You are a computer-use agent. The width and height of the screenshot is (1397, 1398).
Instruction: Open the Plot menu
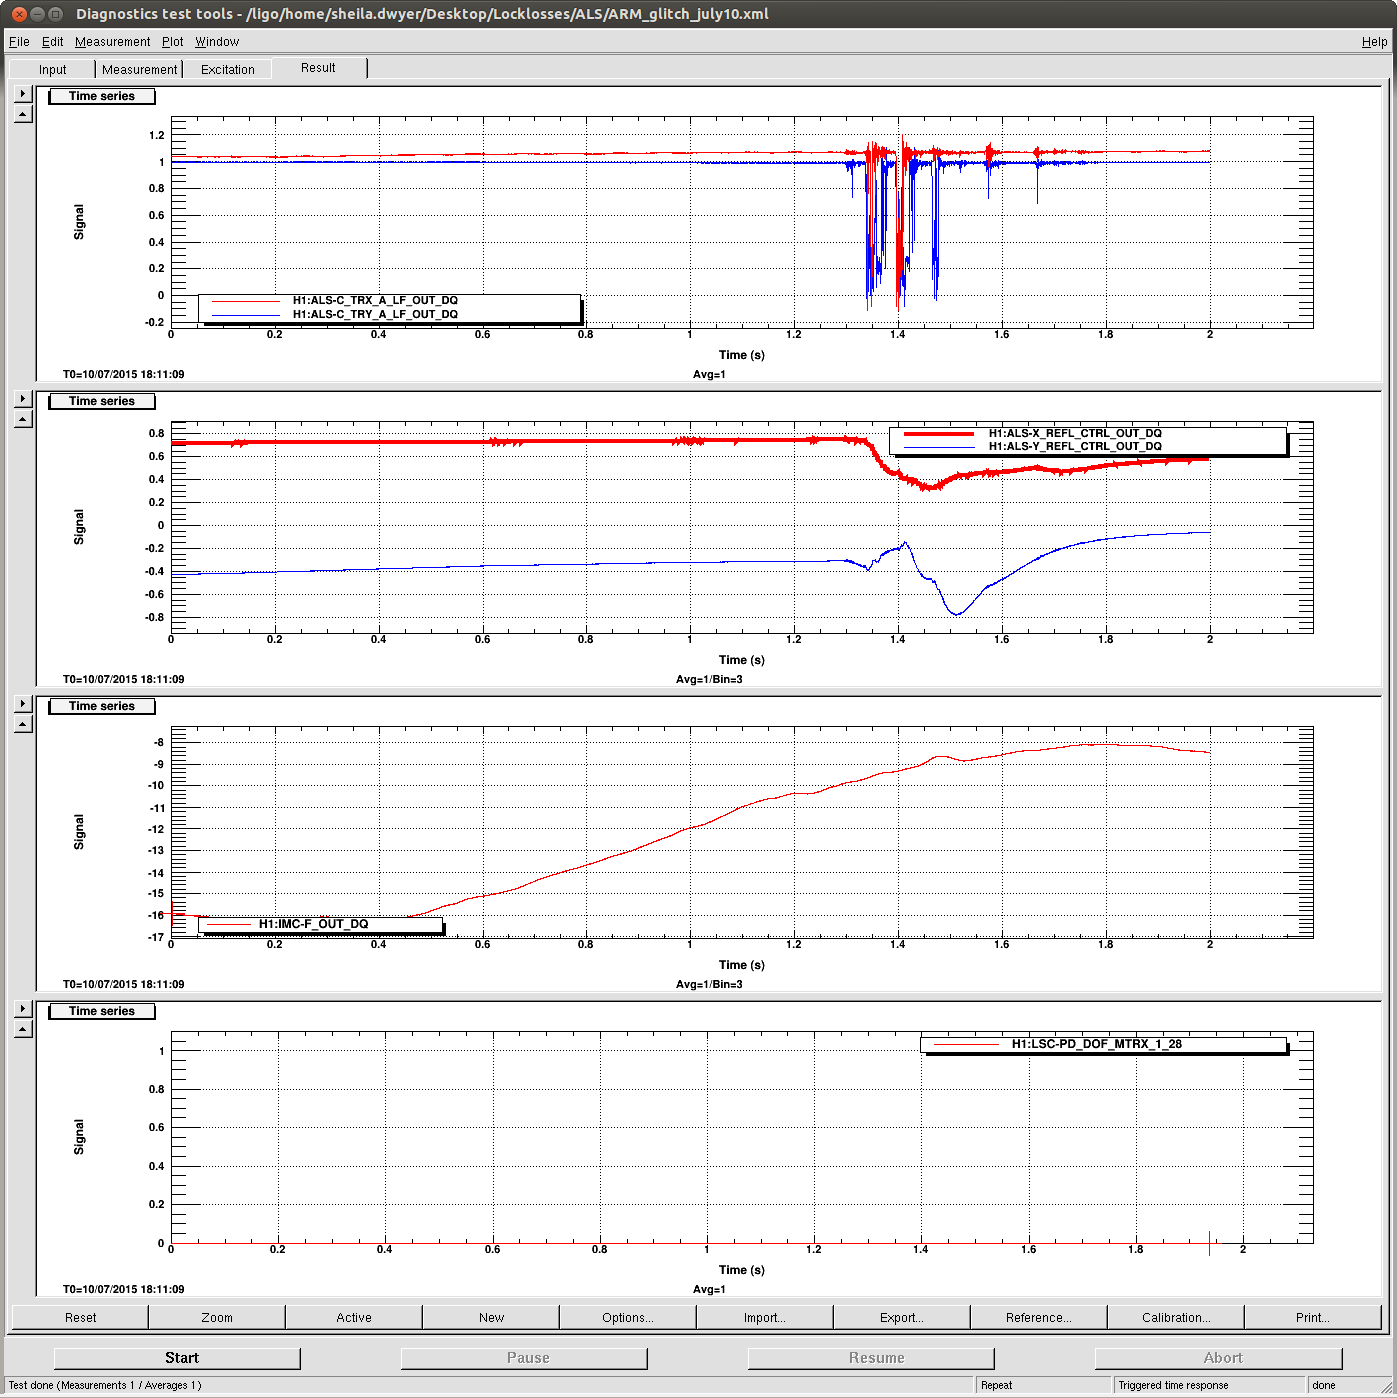[173, 42]
